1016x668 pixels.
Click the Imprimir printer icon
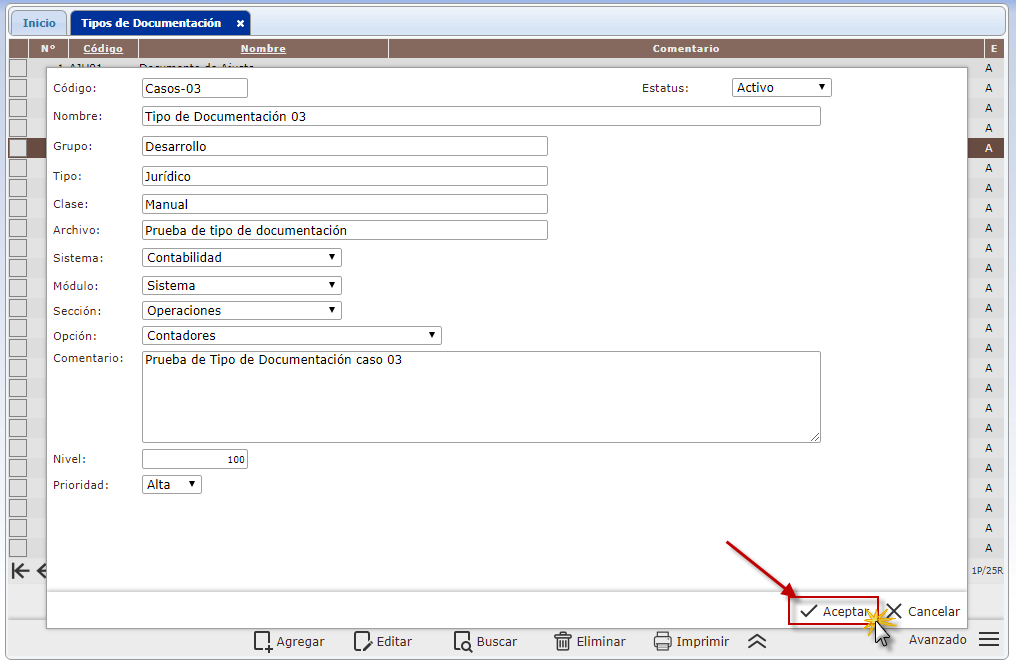tap(662, 641)
